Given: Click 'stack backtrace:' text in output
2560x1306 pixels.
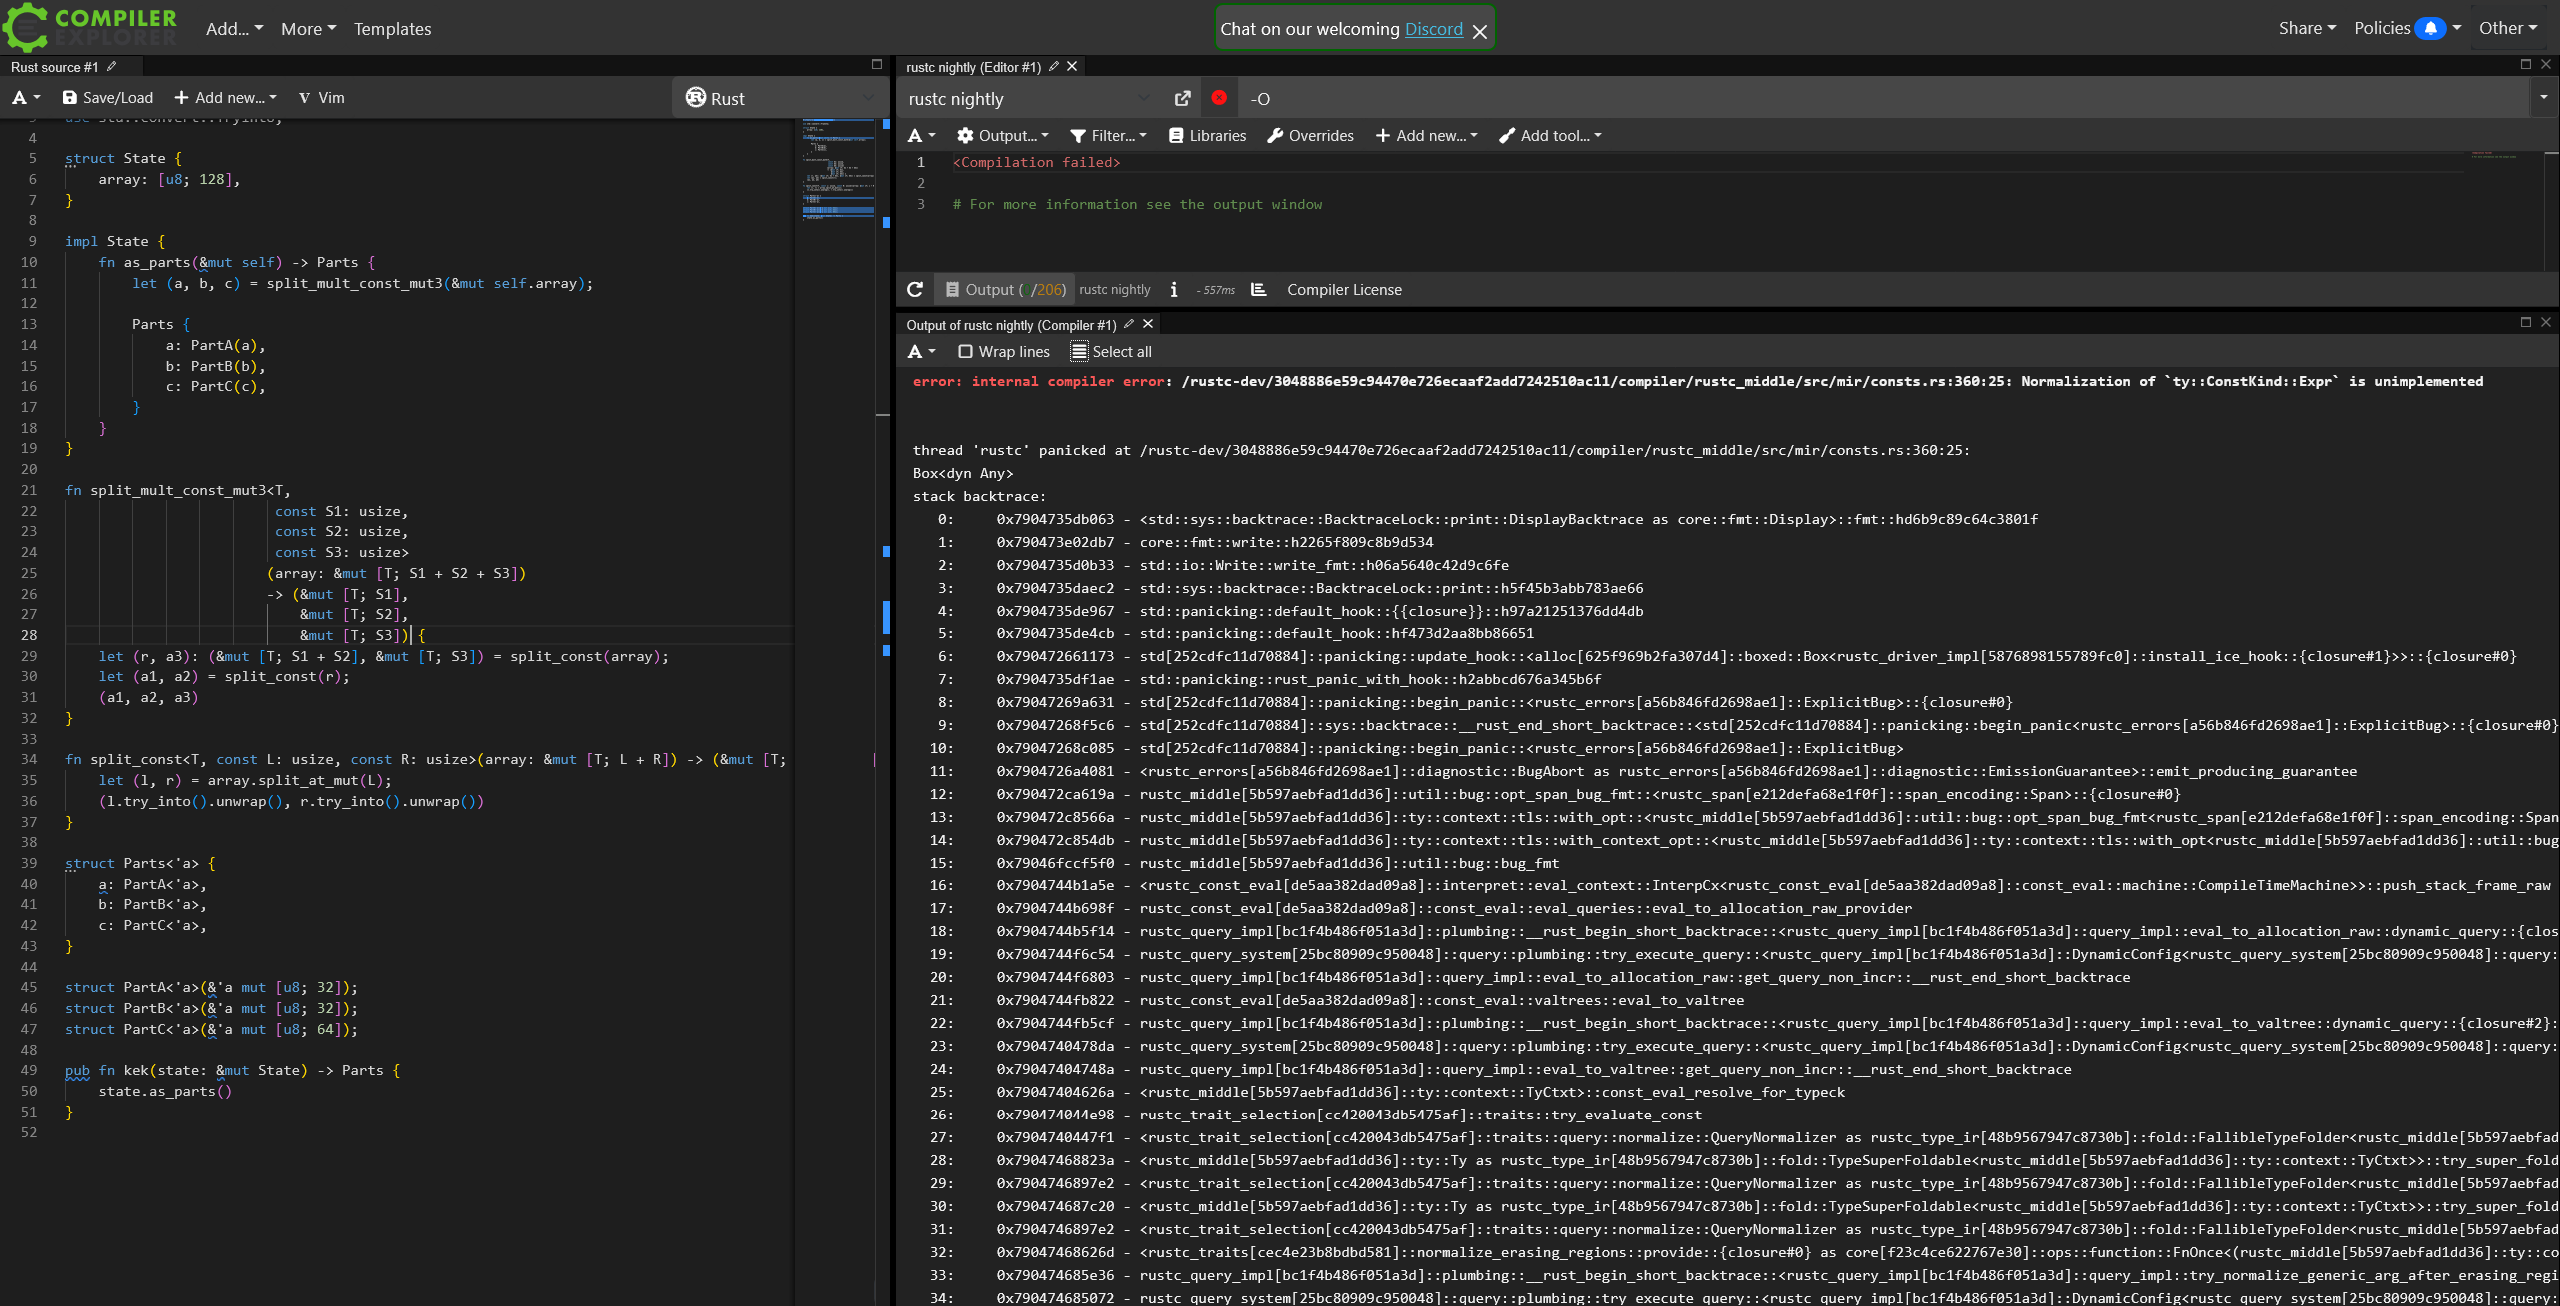Looking at the screenshot, I should point(979,496).
